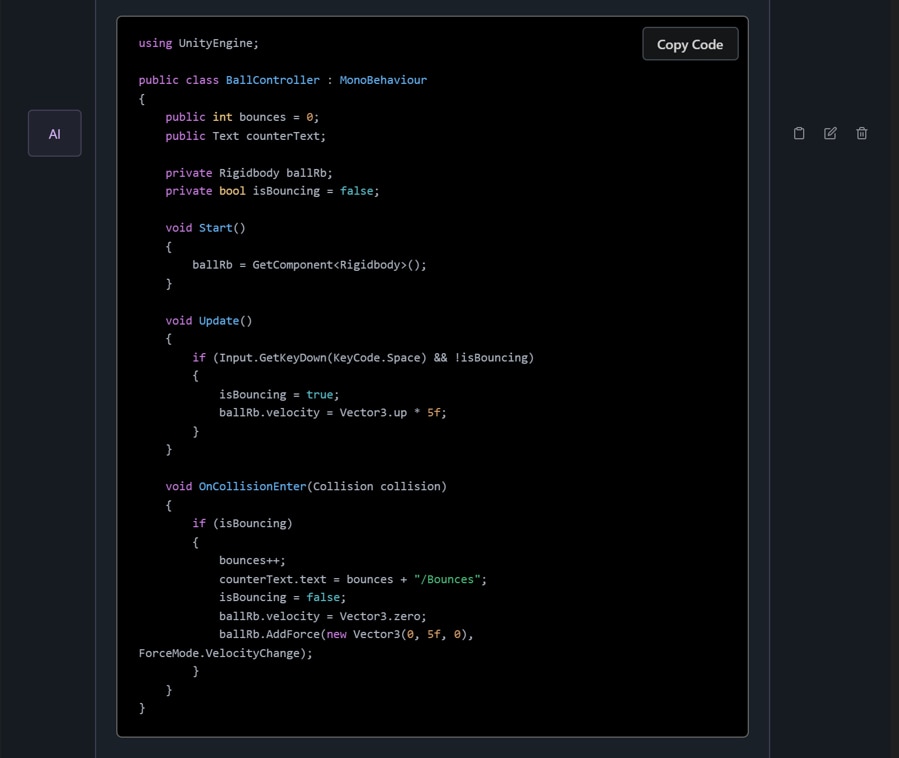Click 'ballRb.velocity = Vector3.zero;' line
Image resolution: width=899 pixels, height=758 pixels.
pyautogui.click(x=323, y=616)
